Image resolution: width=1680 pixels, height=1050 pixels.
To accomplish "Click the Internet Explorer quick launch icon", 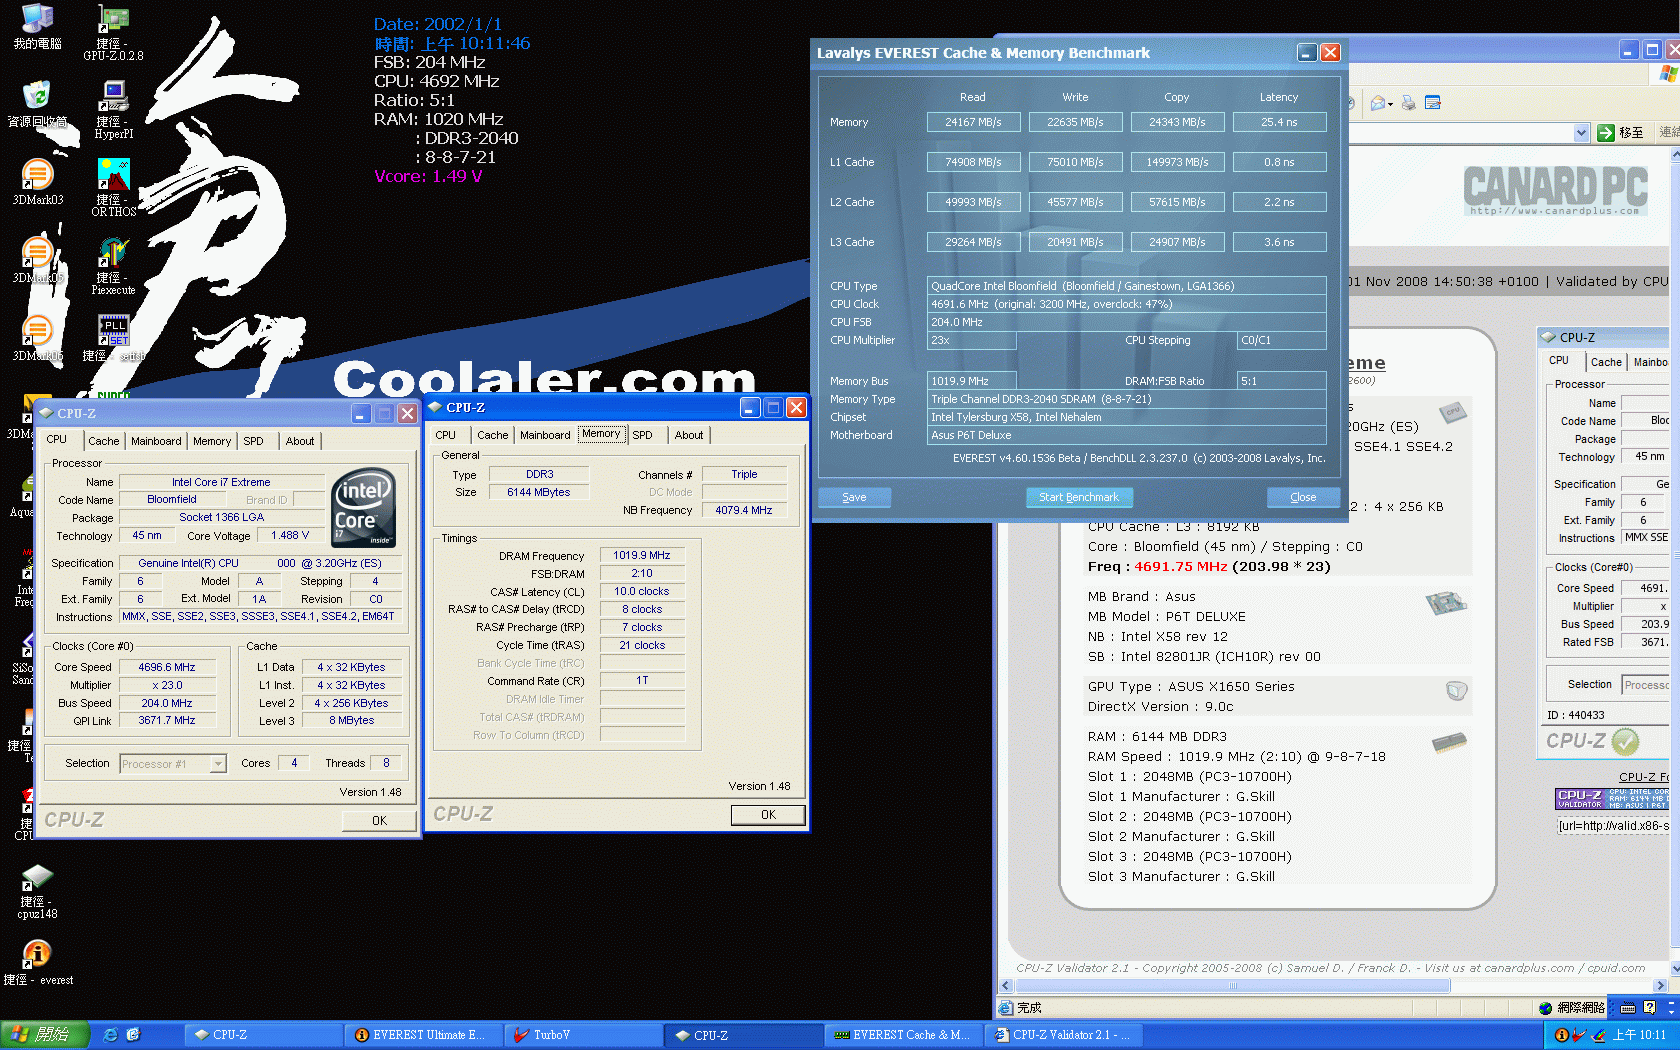I will (111, 1035).
